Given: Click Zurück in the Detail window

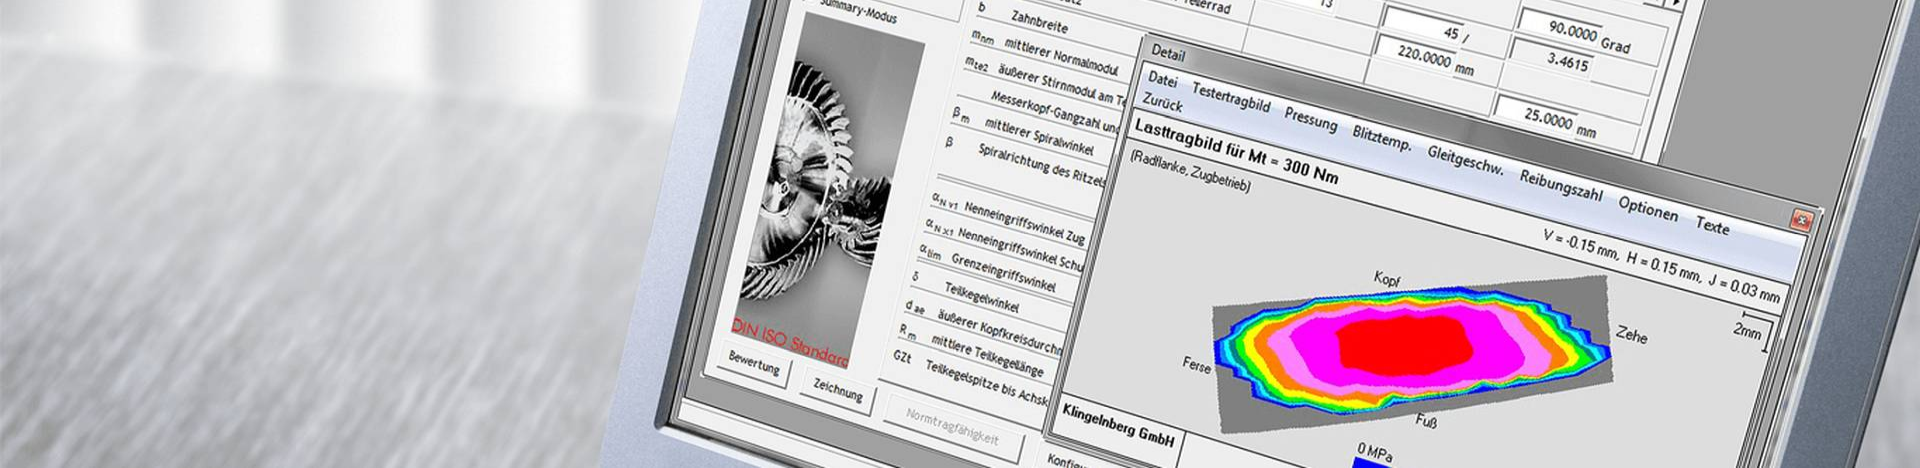Looking at the screenshot, I should (x=1162, y=103).
